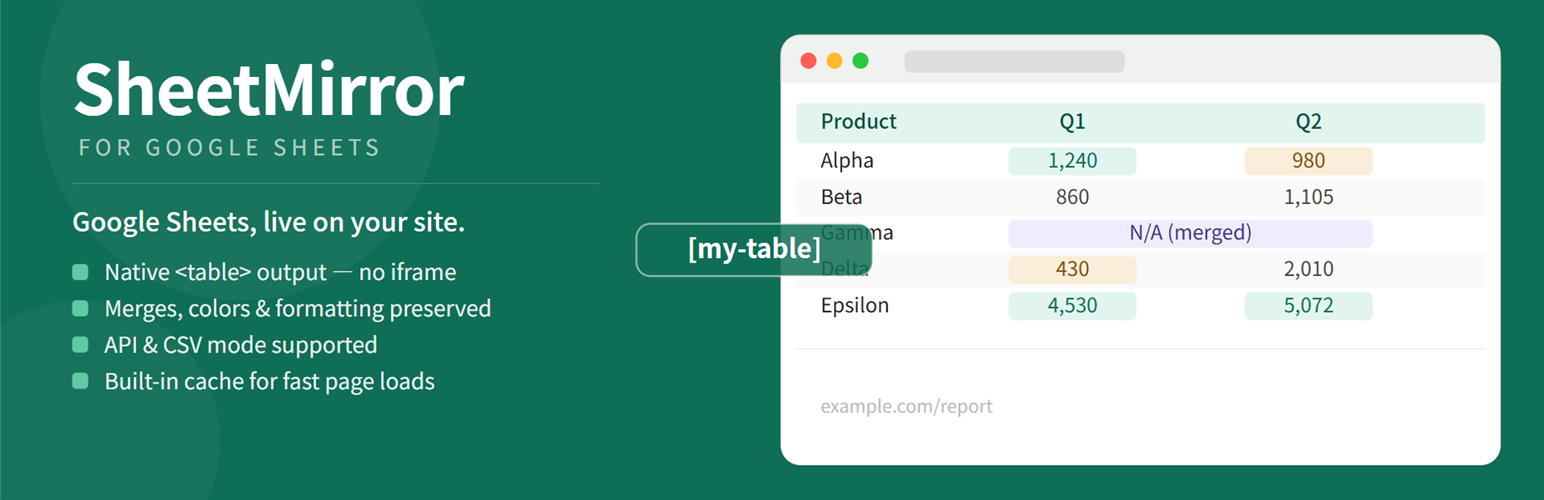Click the Beta row label
The image size is (1544, 500).
pyautogui.click(x=841, y=197)
